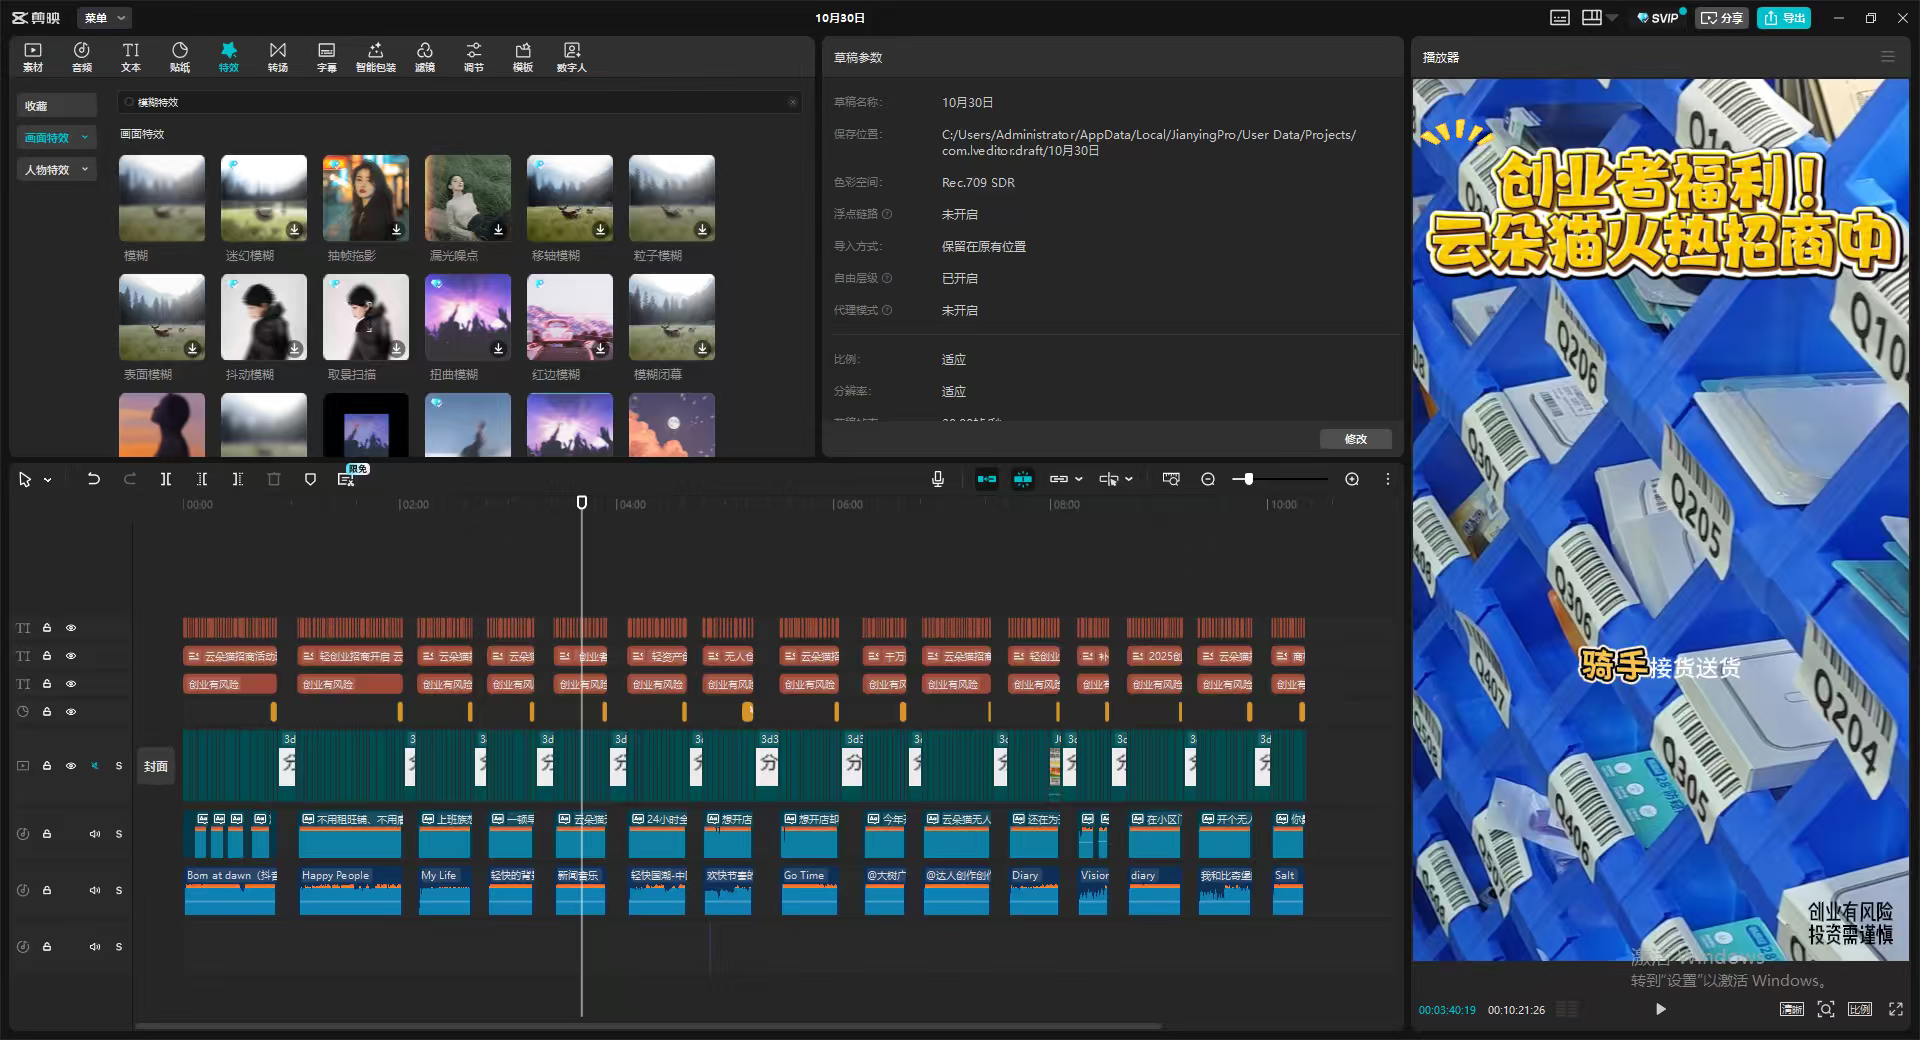Click the 导出 export button

coord(1785,18)
